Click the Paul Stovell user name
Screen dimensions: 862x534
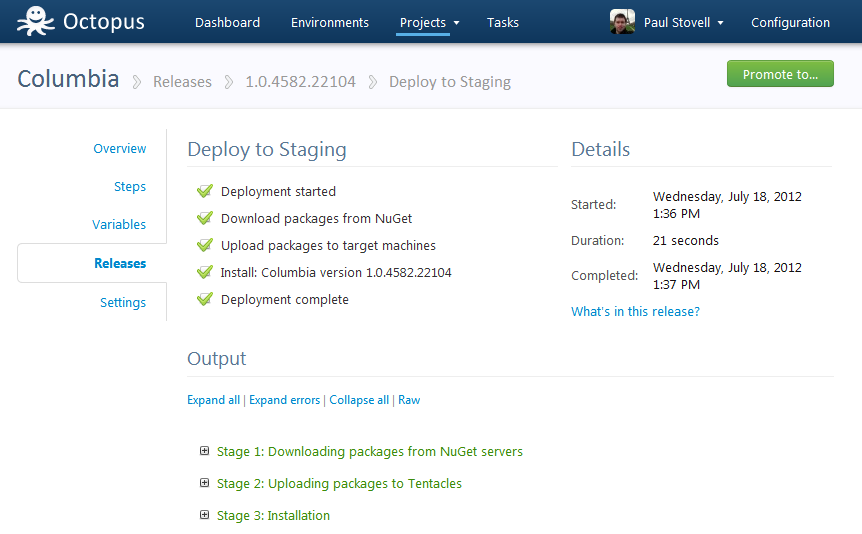coord(677,23)
